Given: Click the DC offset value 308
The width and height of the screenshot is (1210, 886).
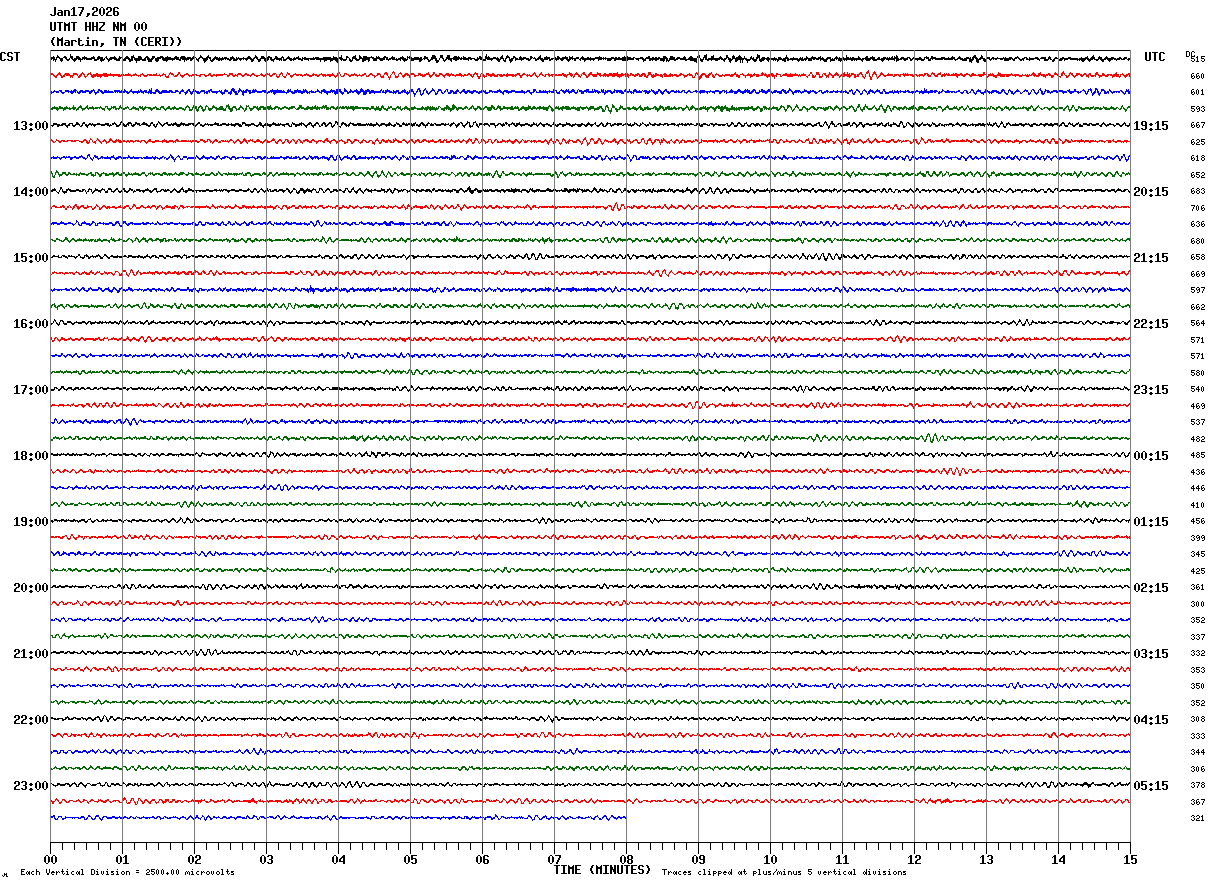Looking at the screenshot, I should click(1197, 720).
